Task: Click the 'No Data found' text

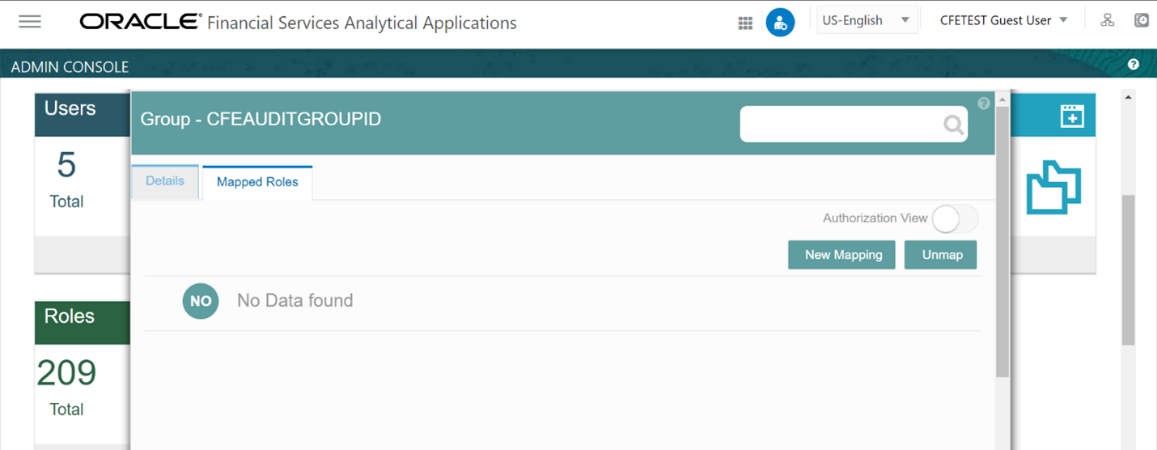Action: click(x=295, y=300)
